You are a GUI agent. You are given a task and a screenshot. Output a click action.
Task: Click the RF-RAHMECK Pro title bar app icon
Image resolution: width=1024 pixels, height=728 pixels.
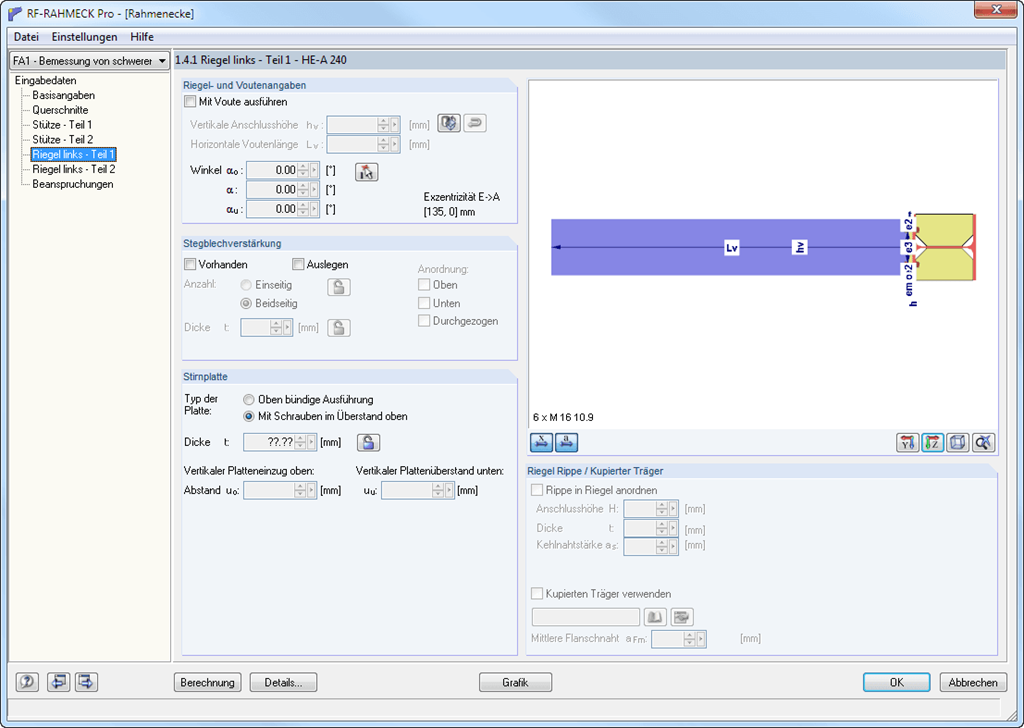[14, 13]
